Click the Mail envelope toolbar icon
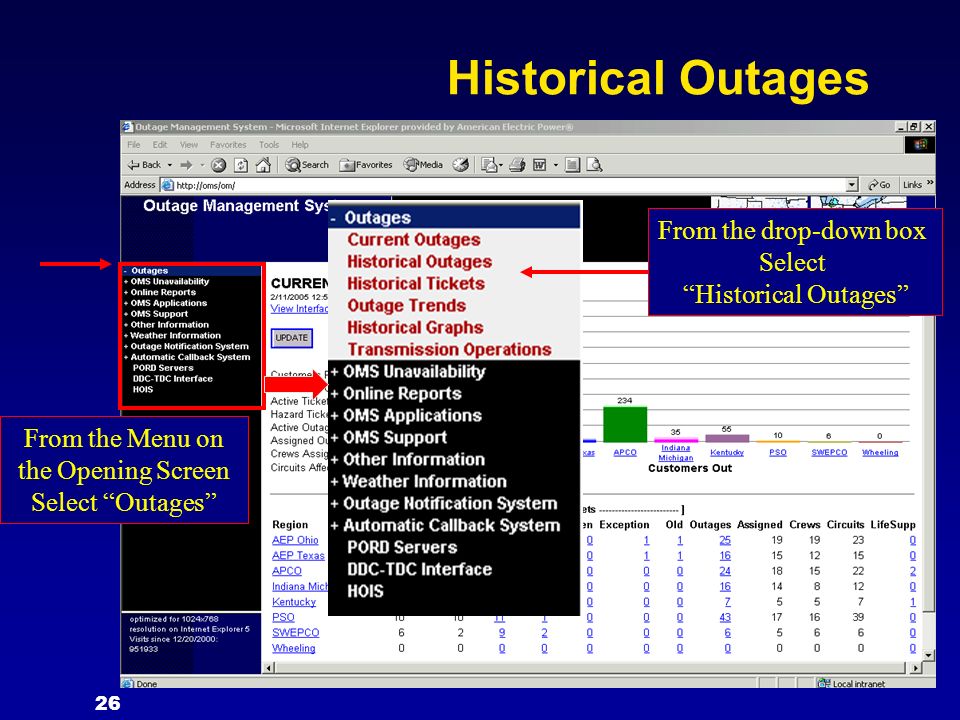 tap(489, 165)
